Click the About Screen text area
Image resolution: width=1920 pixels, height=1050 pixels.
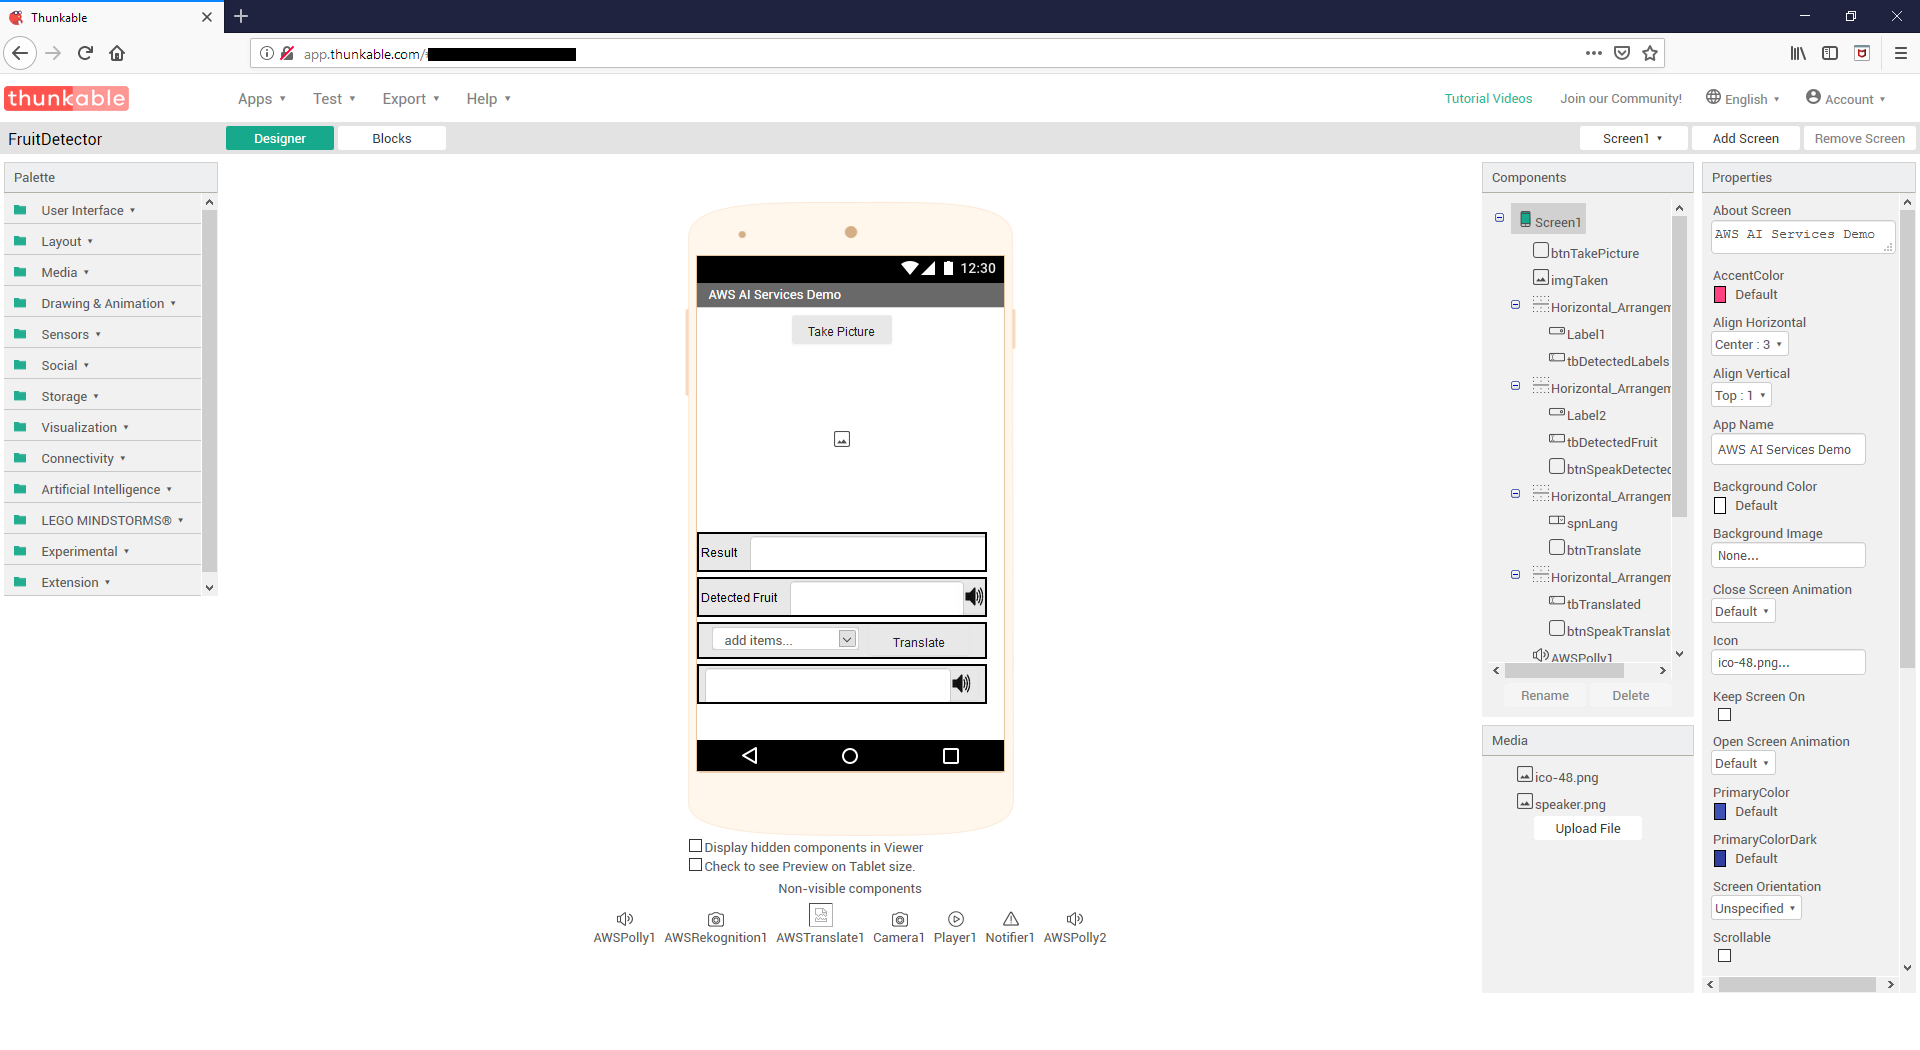1803,237
